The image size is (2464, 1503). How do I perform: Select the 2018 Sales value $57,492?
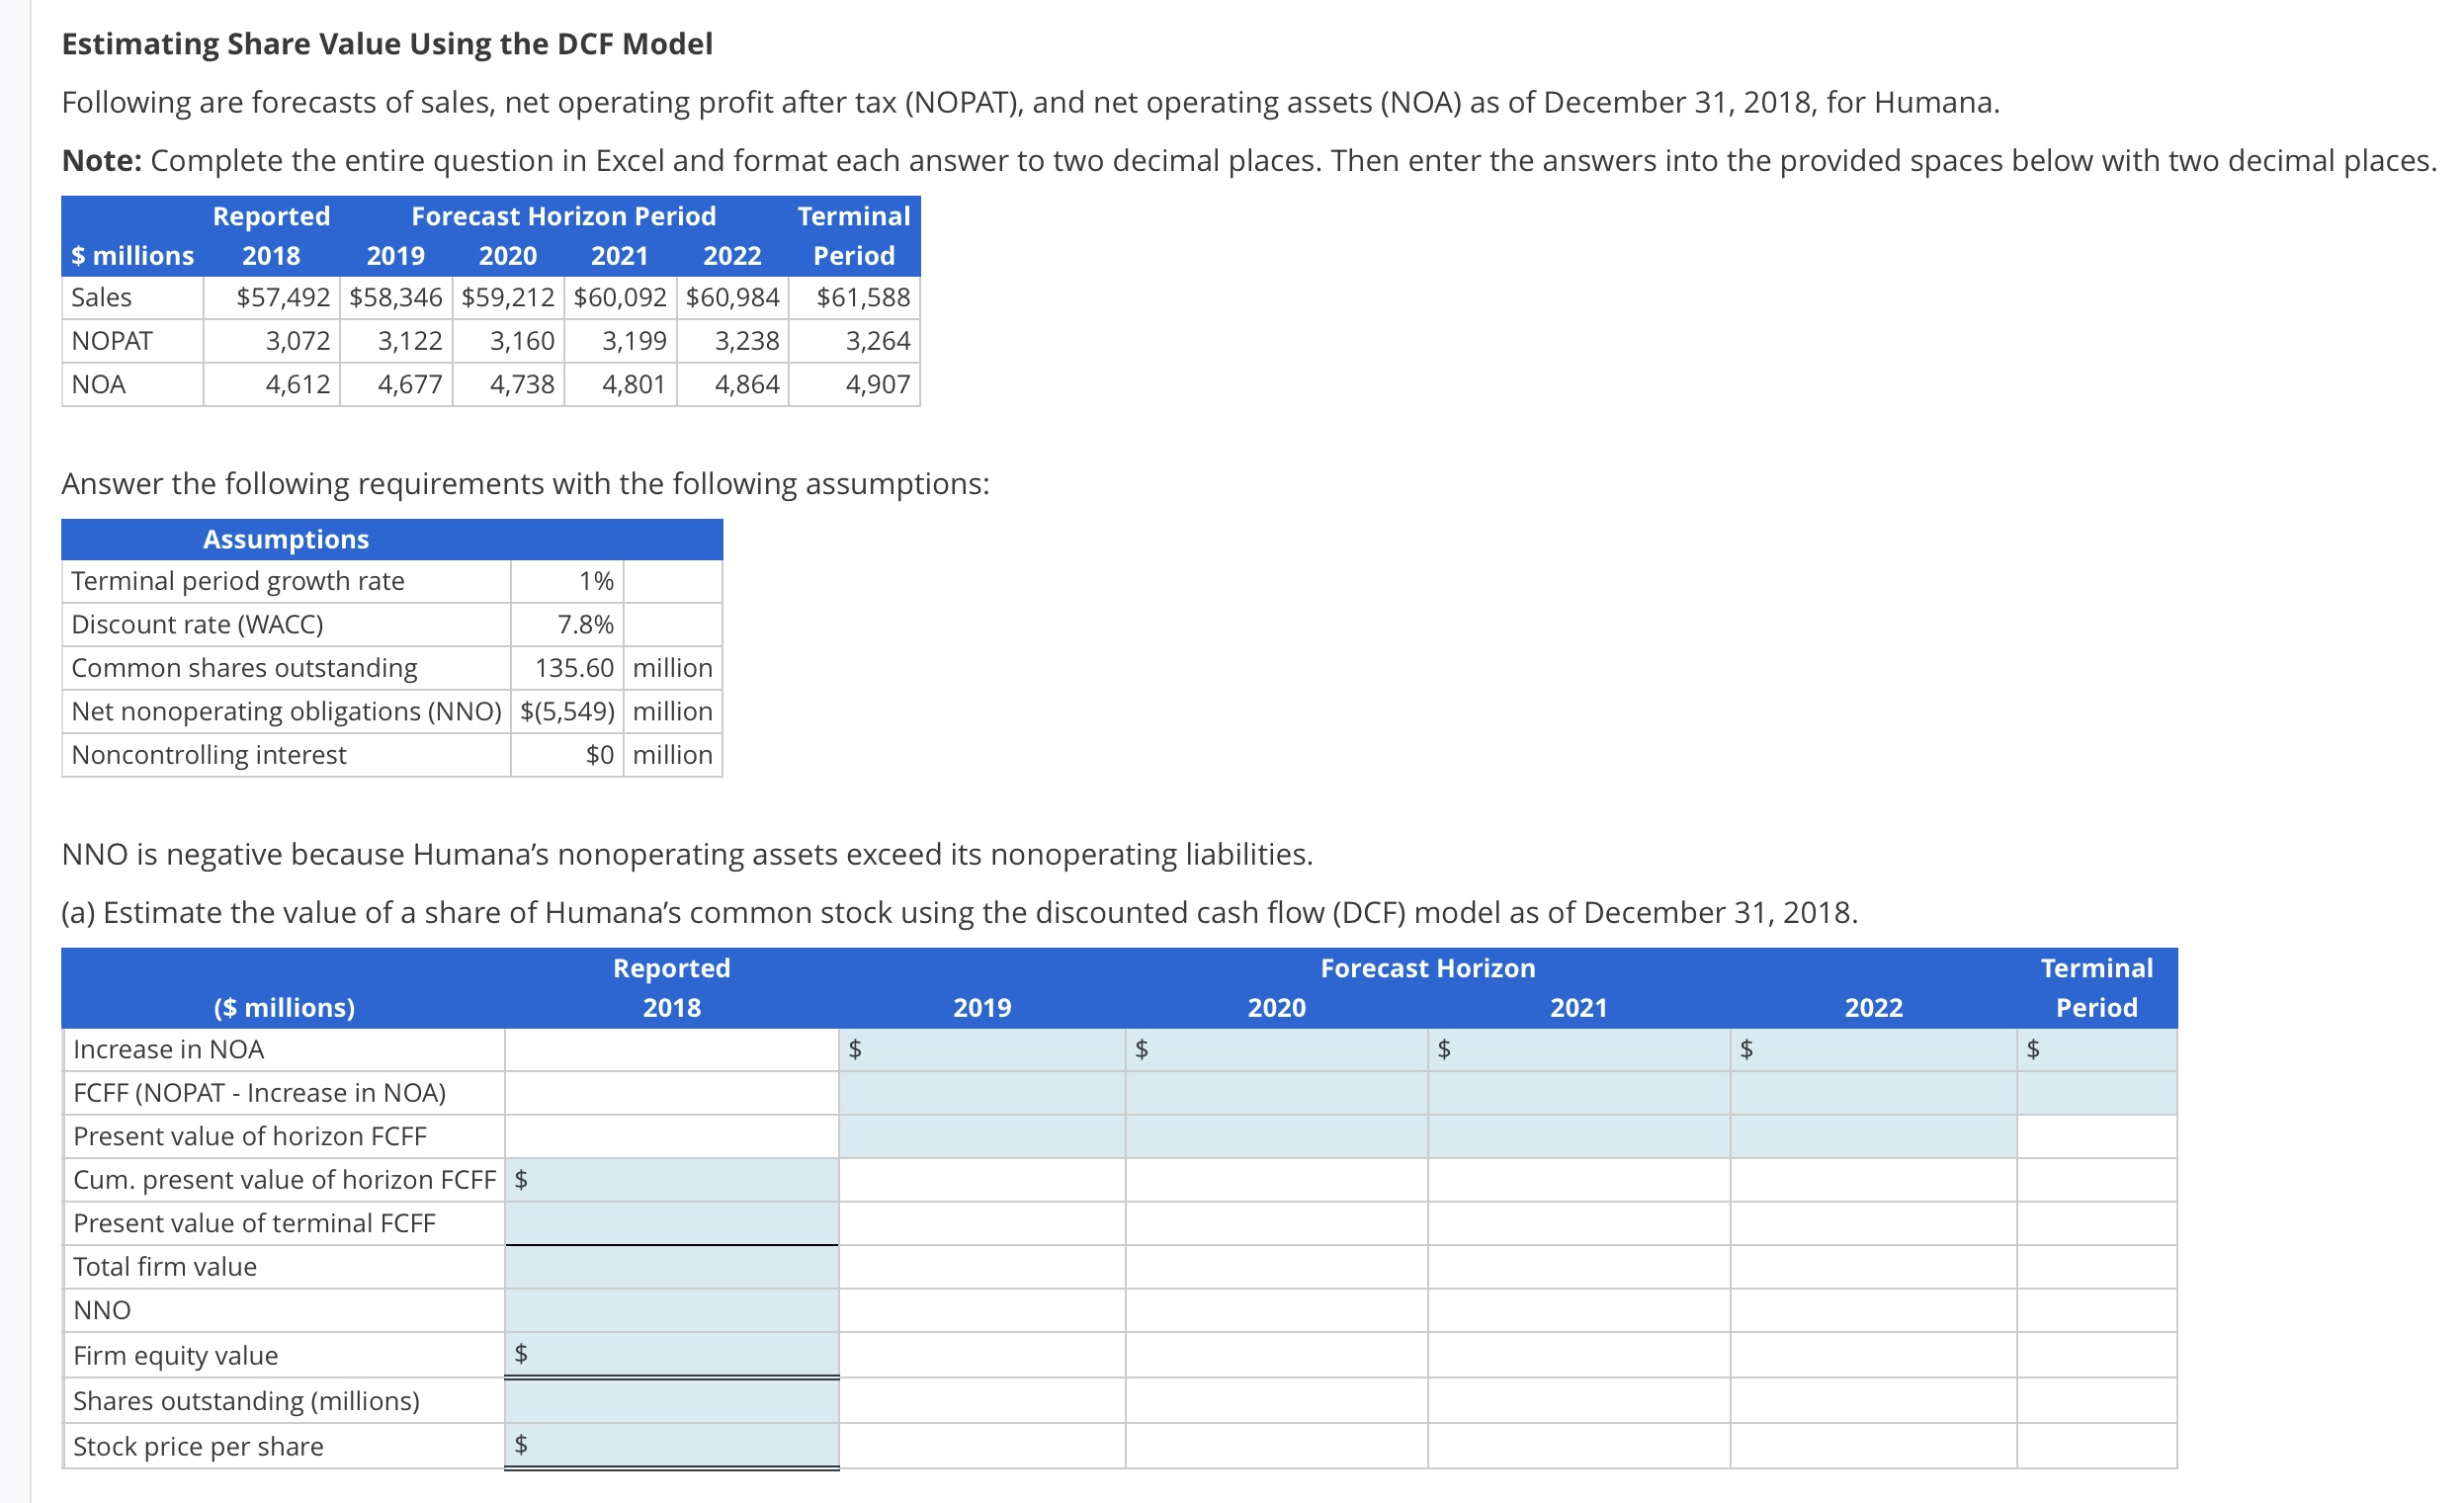[283, 297]
